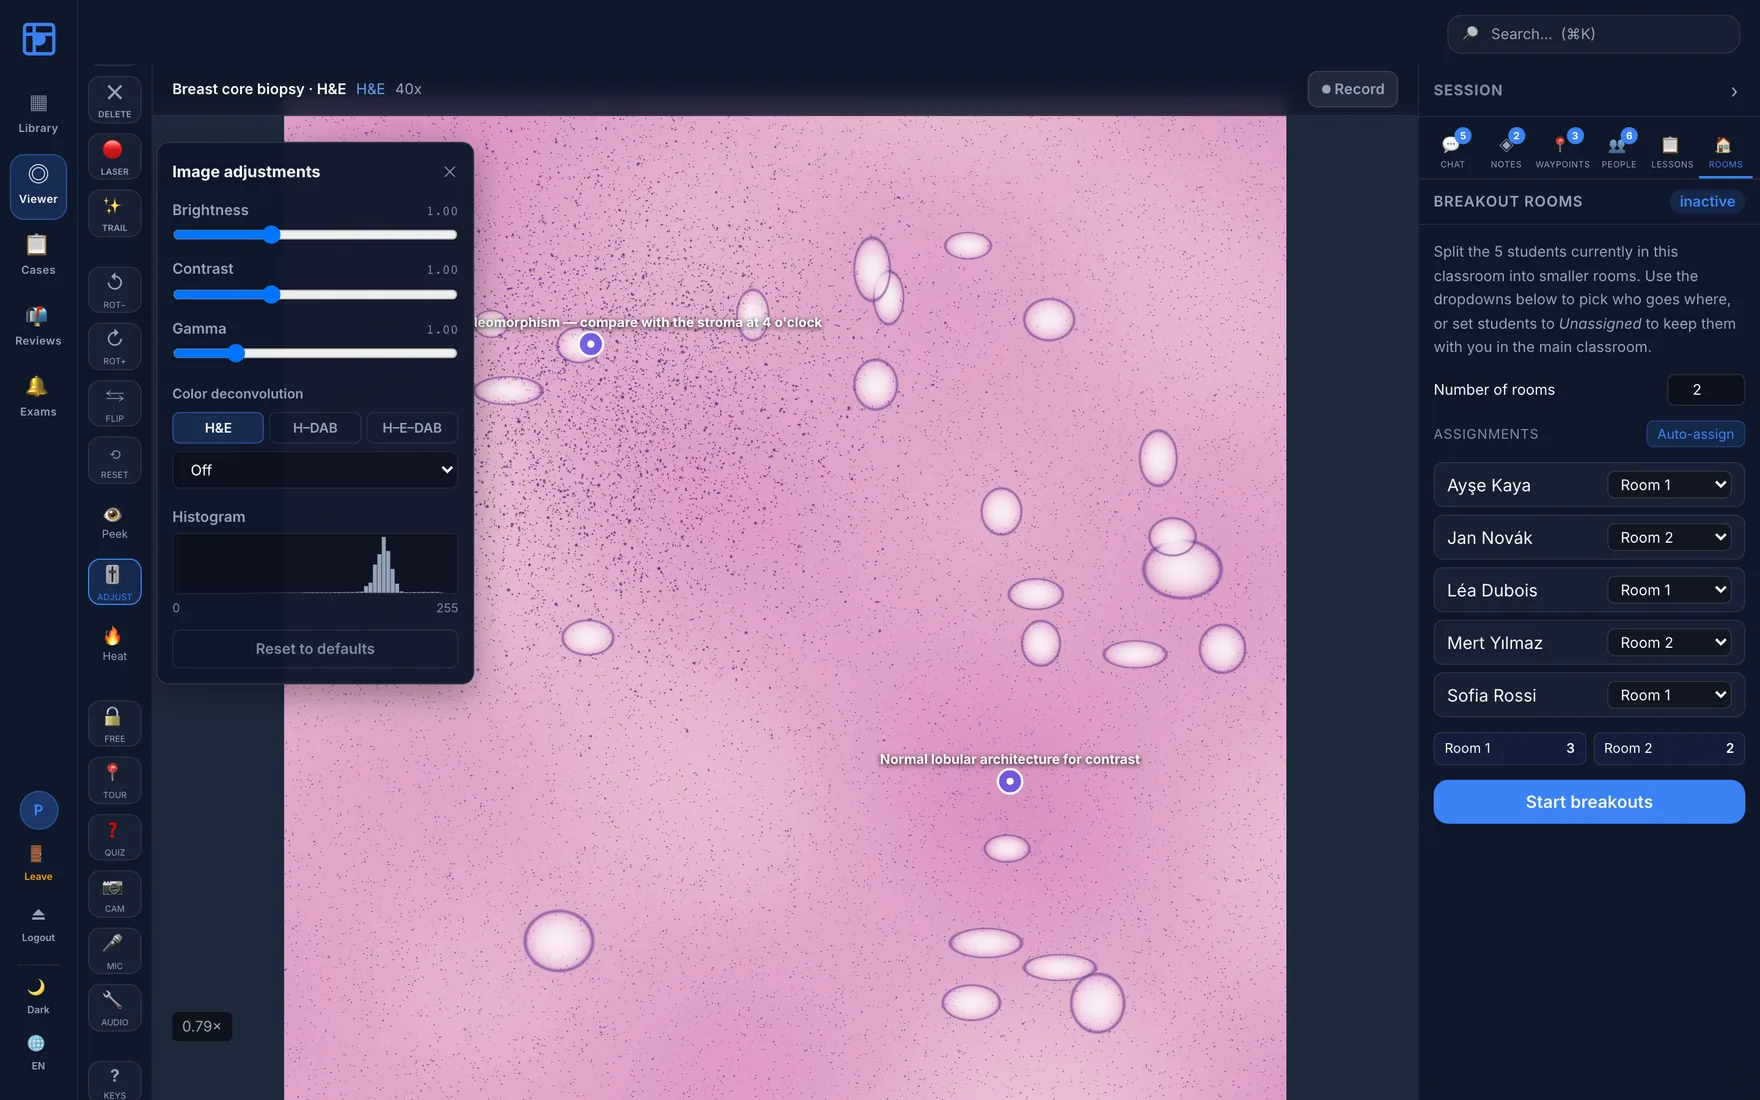1760x1100 pixels.
Task: Select H-E-DAB color deconvolution mode
Action: coord(412,428)
